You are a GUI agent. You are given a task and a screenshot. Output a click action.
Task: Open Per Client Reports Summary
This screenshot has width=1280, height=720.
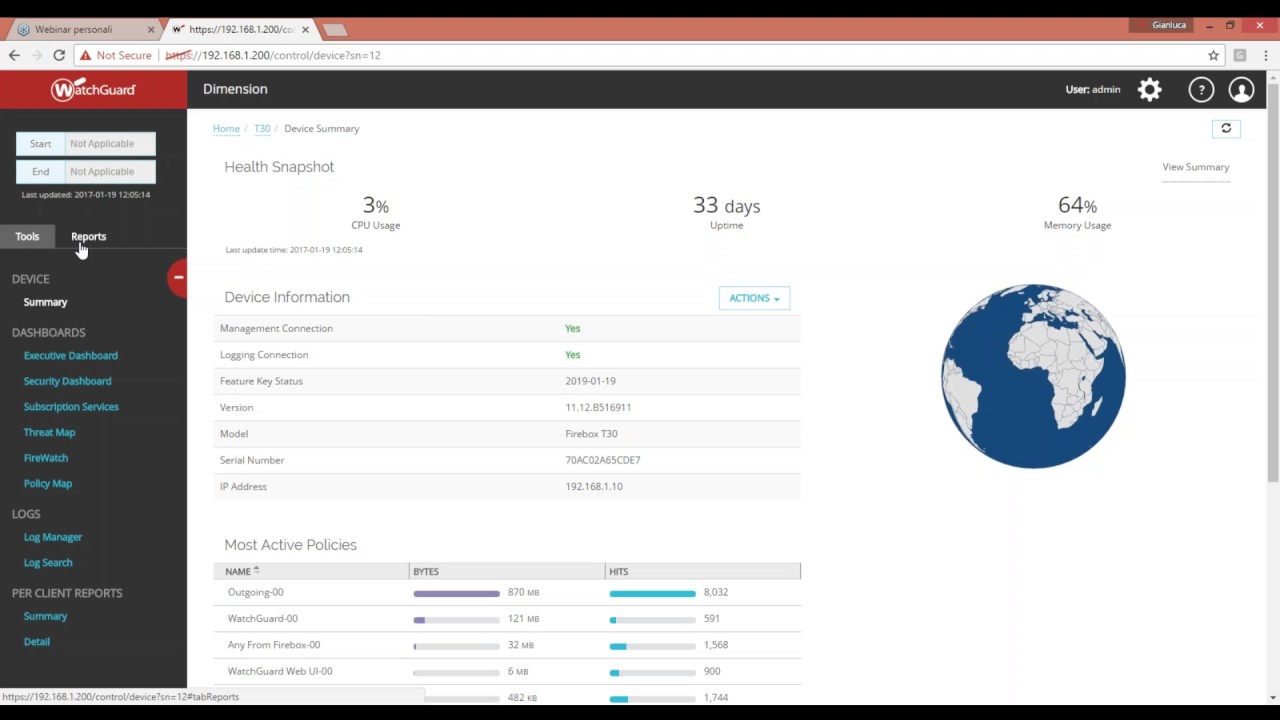tap(45, 617)
